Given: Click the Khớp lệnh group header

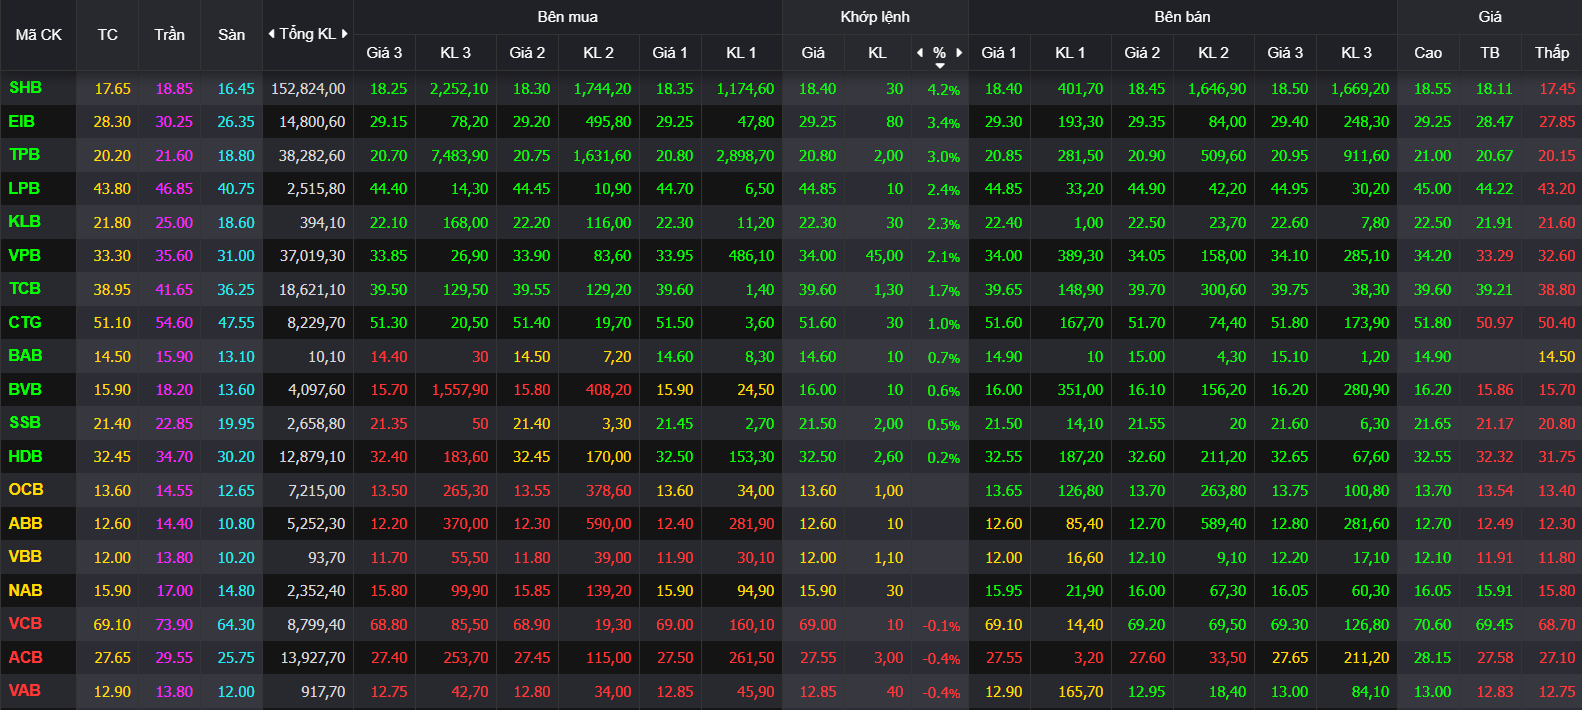Looking at the screenshot, I should [x=875, y=17].
